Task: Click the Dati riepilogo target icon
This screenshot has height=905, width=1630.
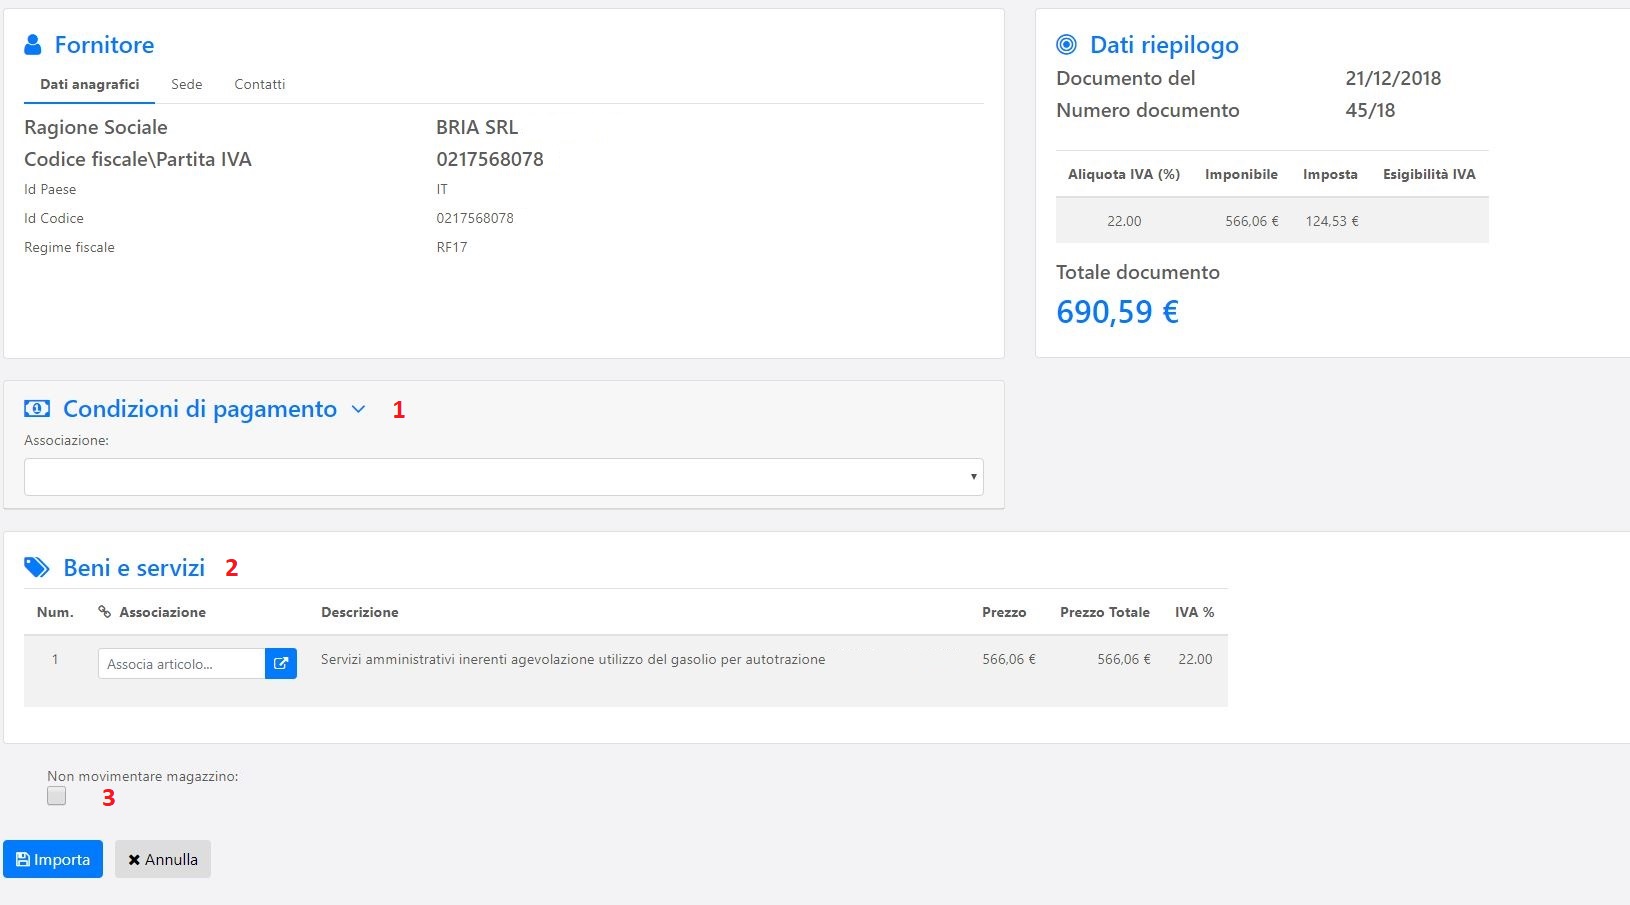Action: pos(1067,45)
